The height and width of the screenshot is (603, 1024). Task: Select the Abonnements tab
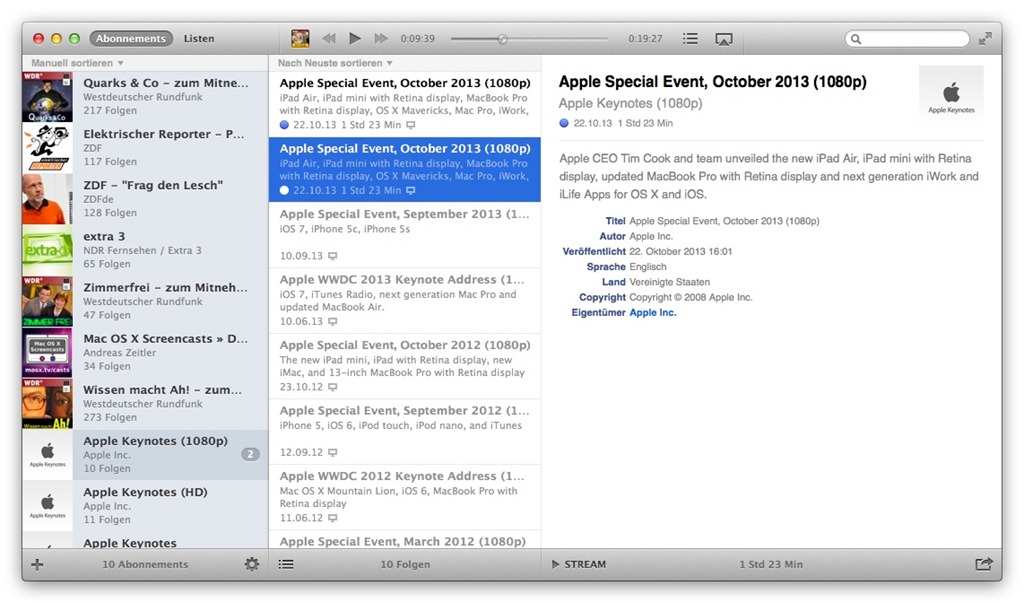(131, 39)
